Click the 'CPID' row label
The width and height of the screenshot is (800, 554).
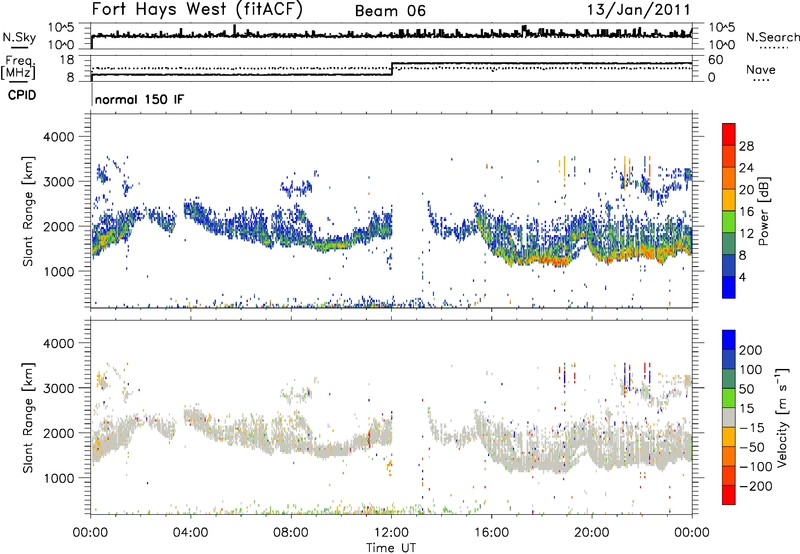click(x=22, y=95)
